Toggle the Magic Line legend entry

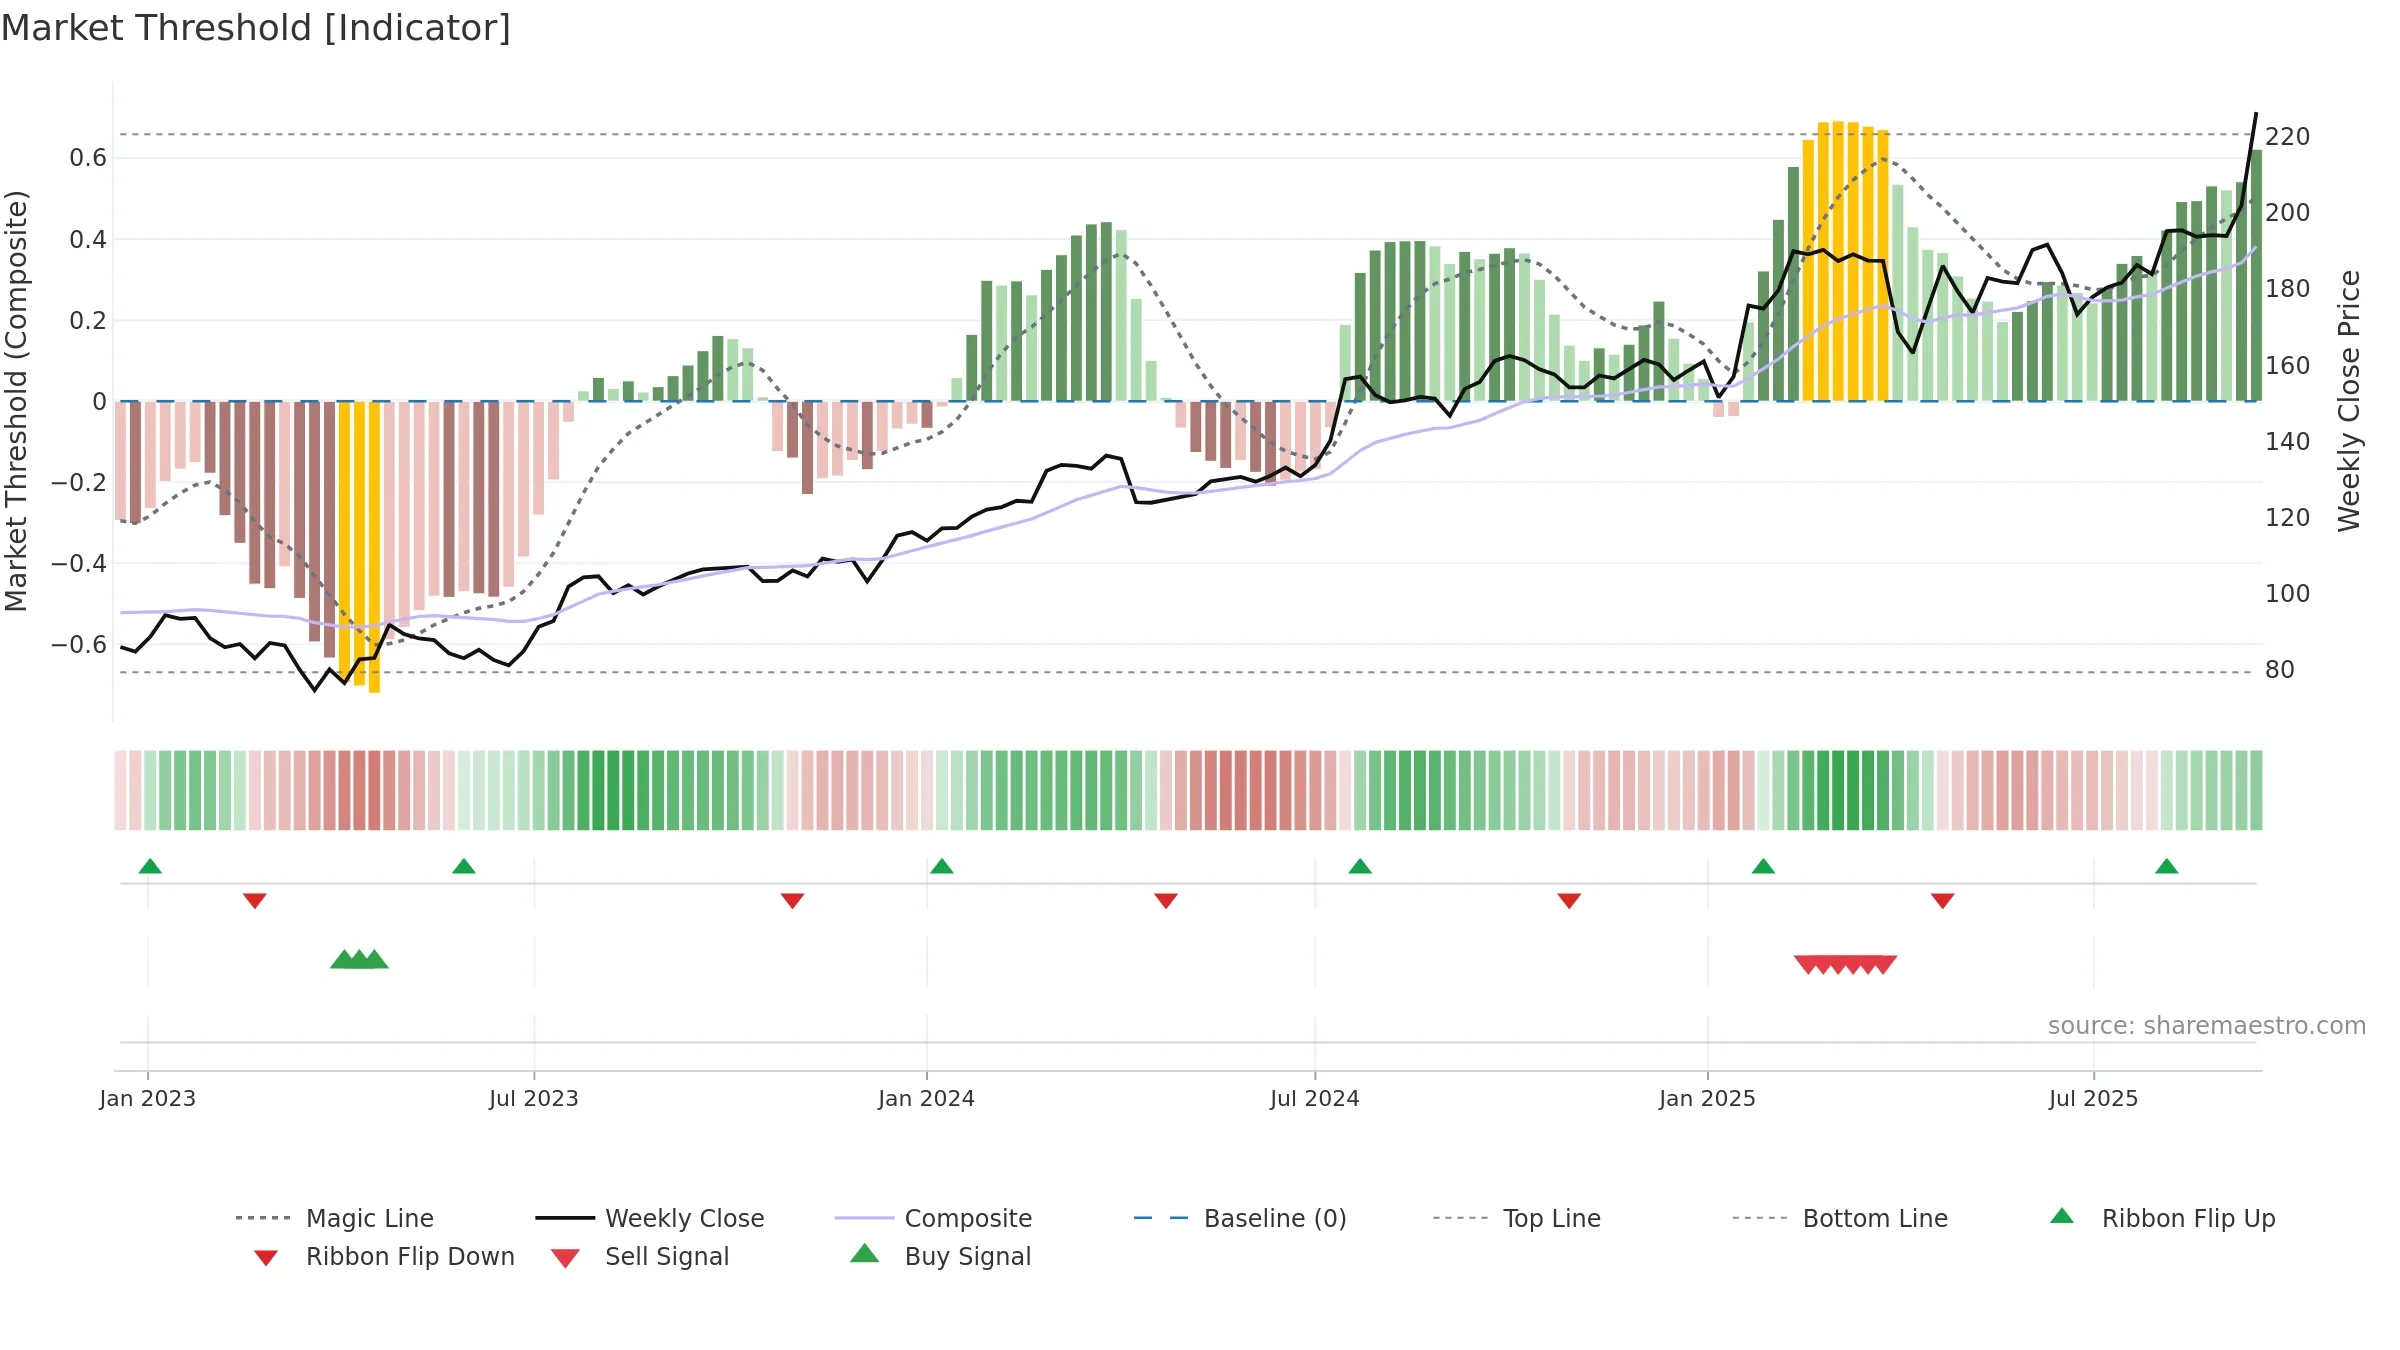tap(335, 1218)
